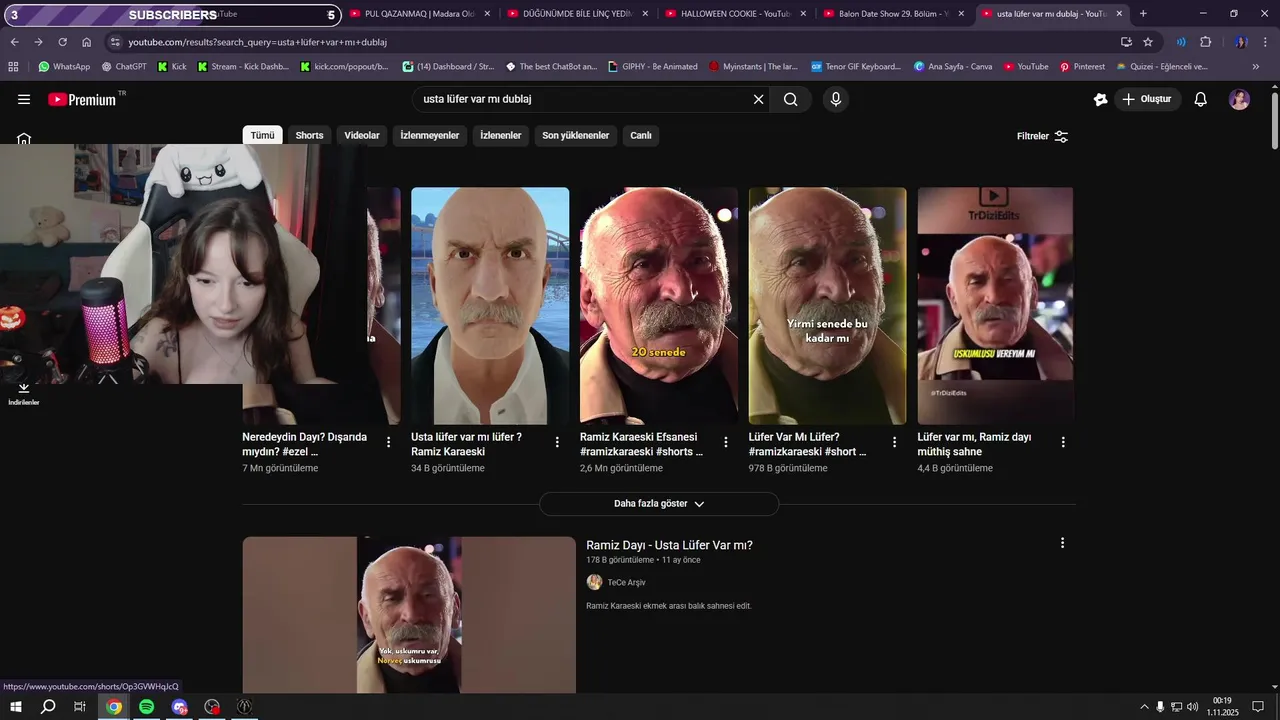
Task: Go to YouTube Premium home logo
Action: point(82,99)
